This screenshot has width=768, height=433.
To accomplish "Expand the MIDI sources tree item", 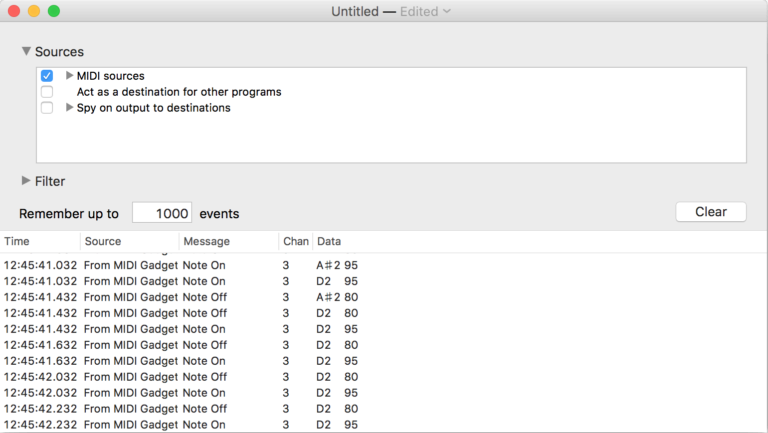I will tap(70, 76).
